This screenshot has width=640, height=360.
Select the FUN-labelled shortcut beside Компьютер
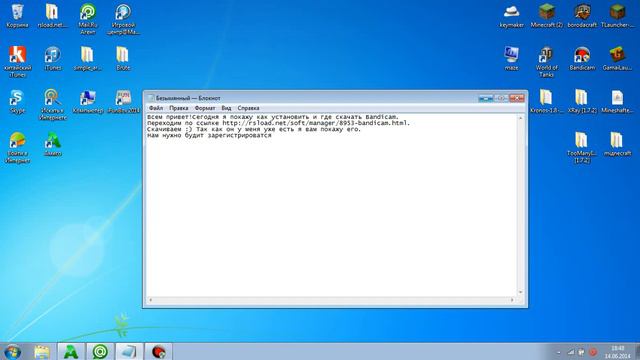tap(123, 101)
